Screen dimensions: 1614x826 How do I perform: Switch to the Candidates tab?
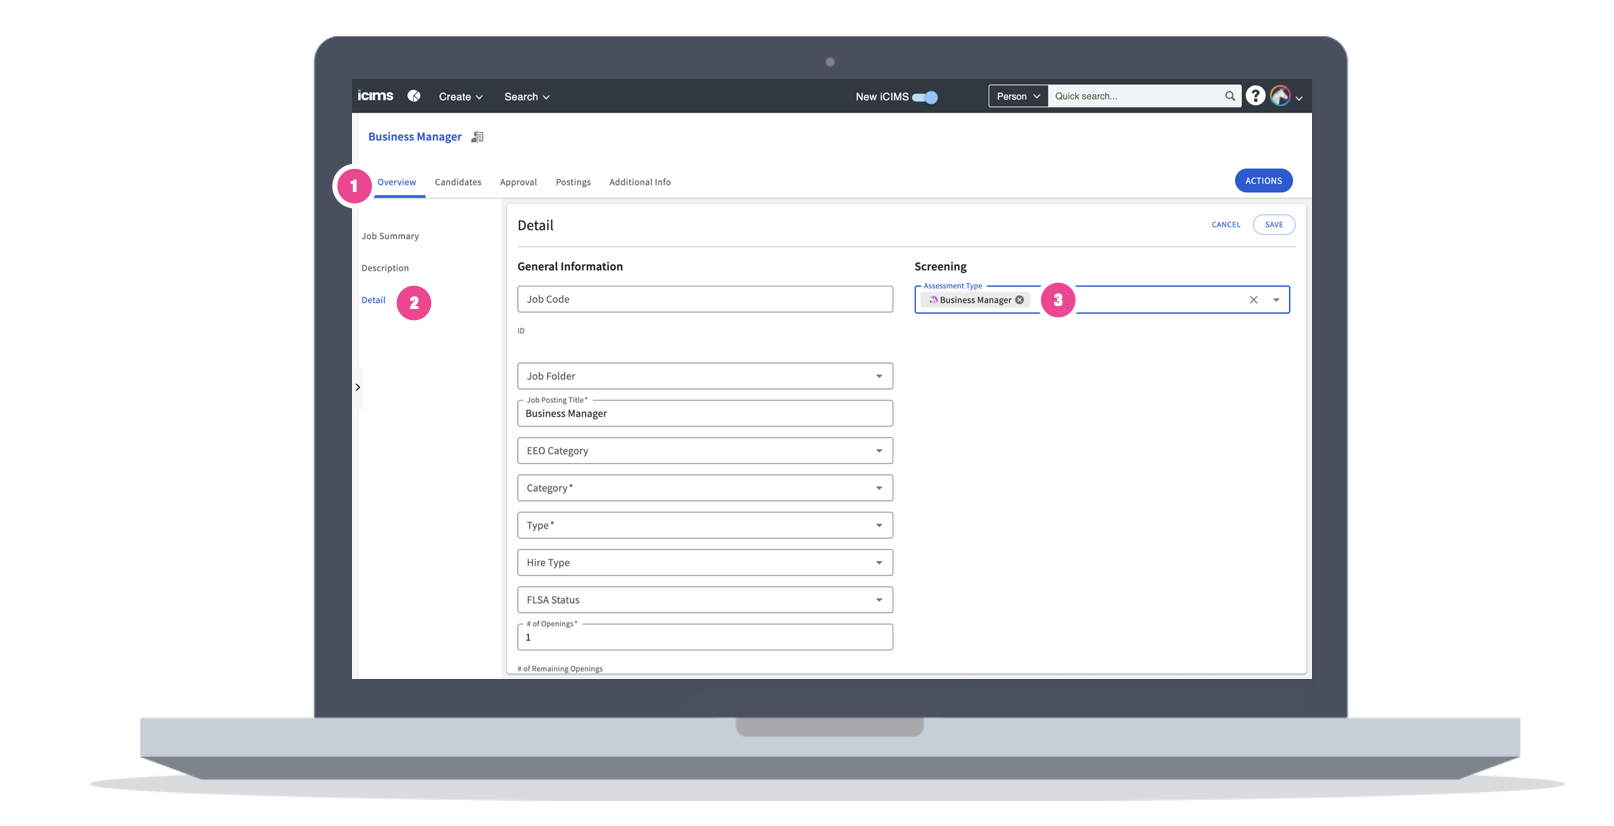pos(458,182)
